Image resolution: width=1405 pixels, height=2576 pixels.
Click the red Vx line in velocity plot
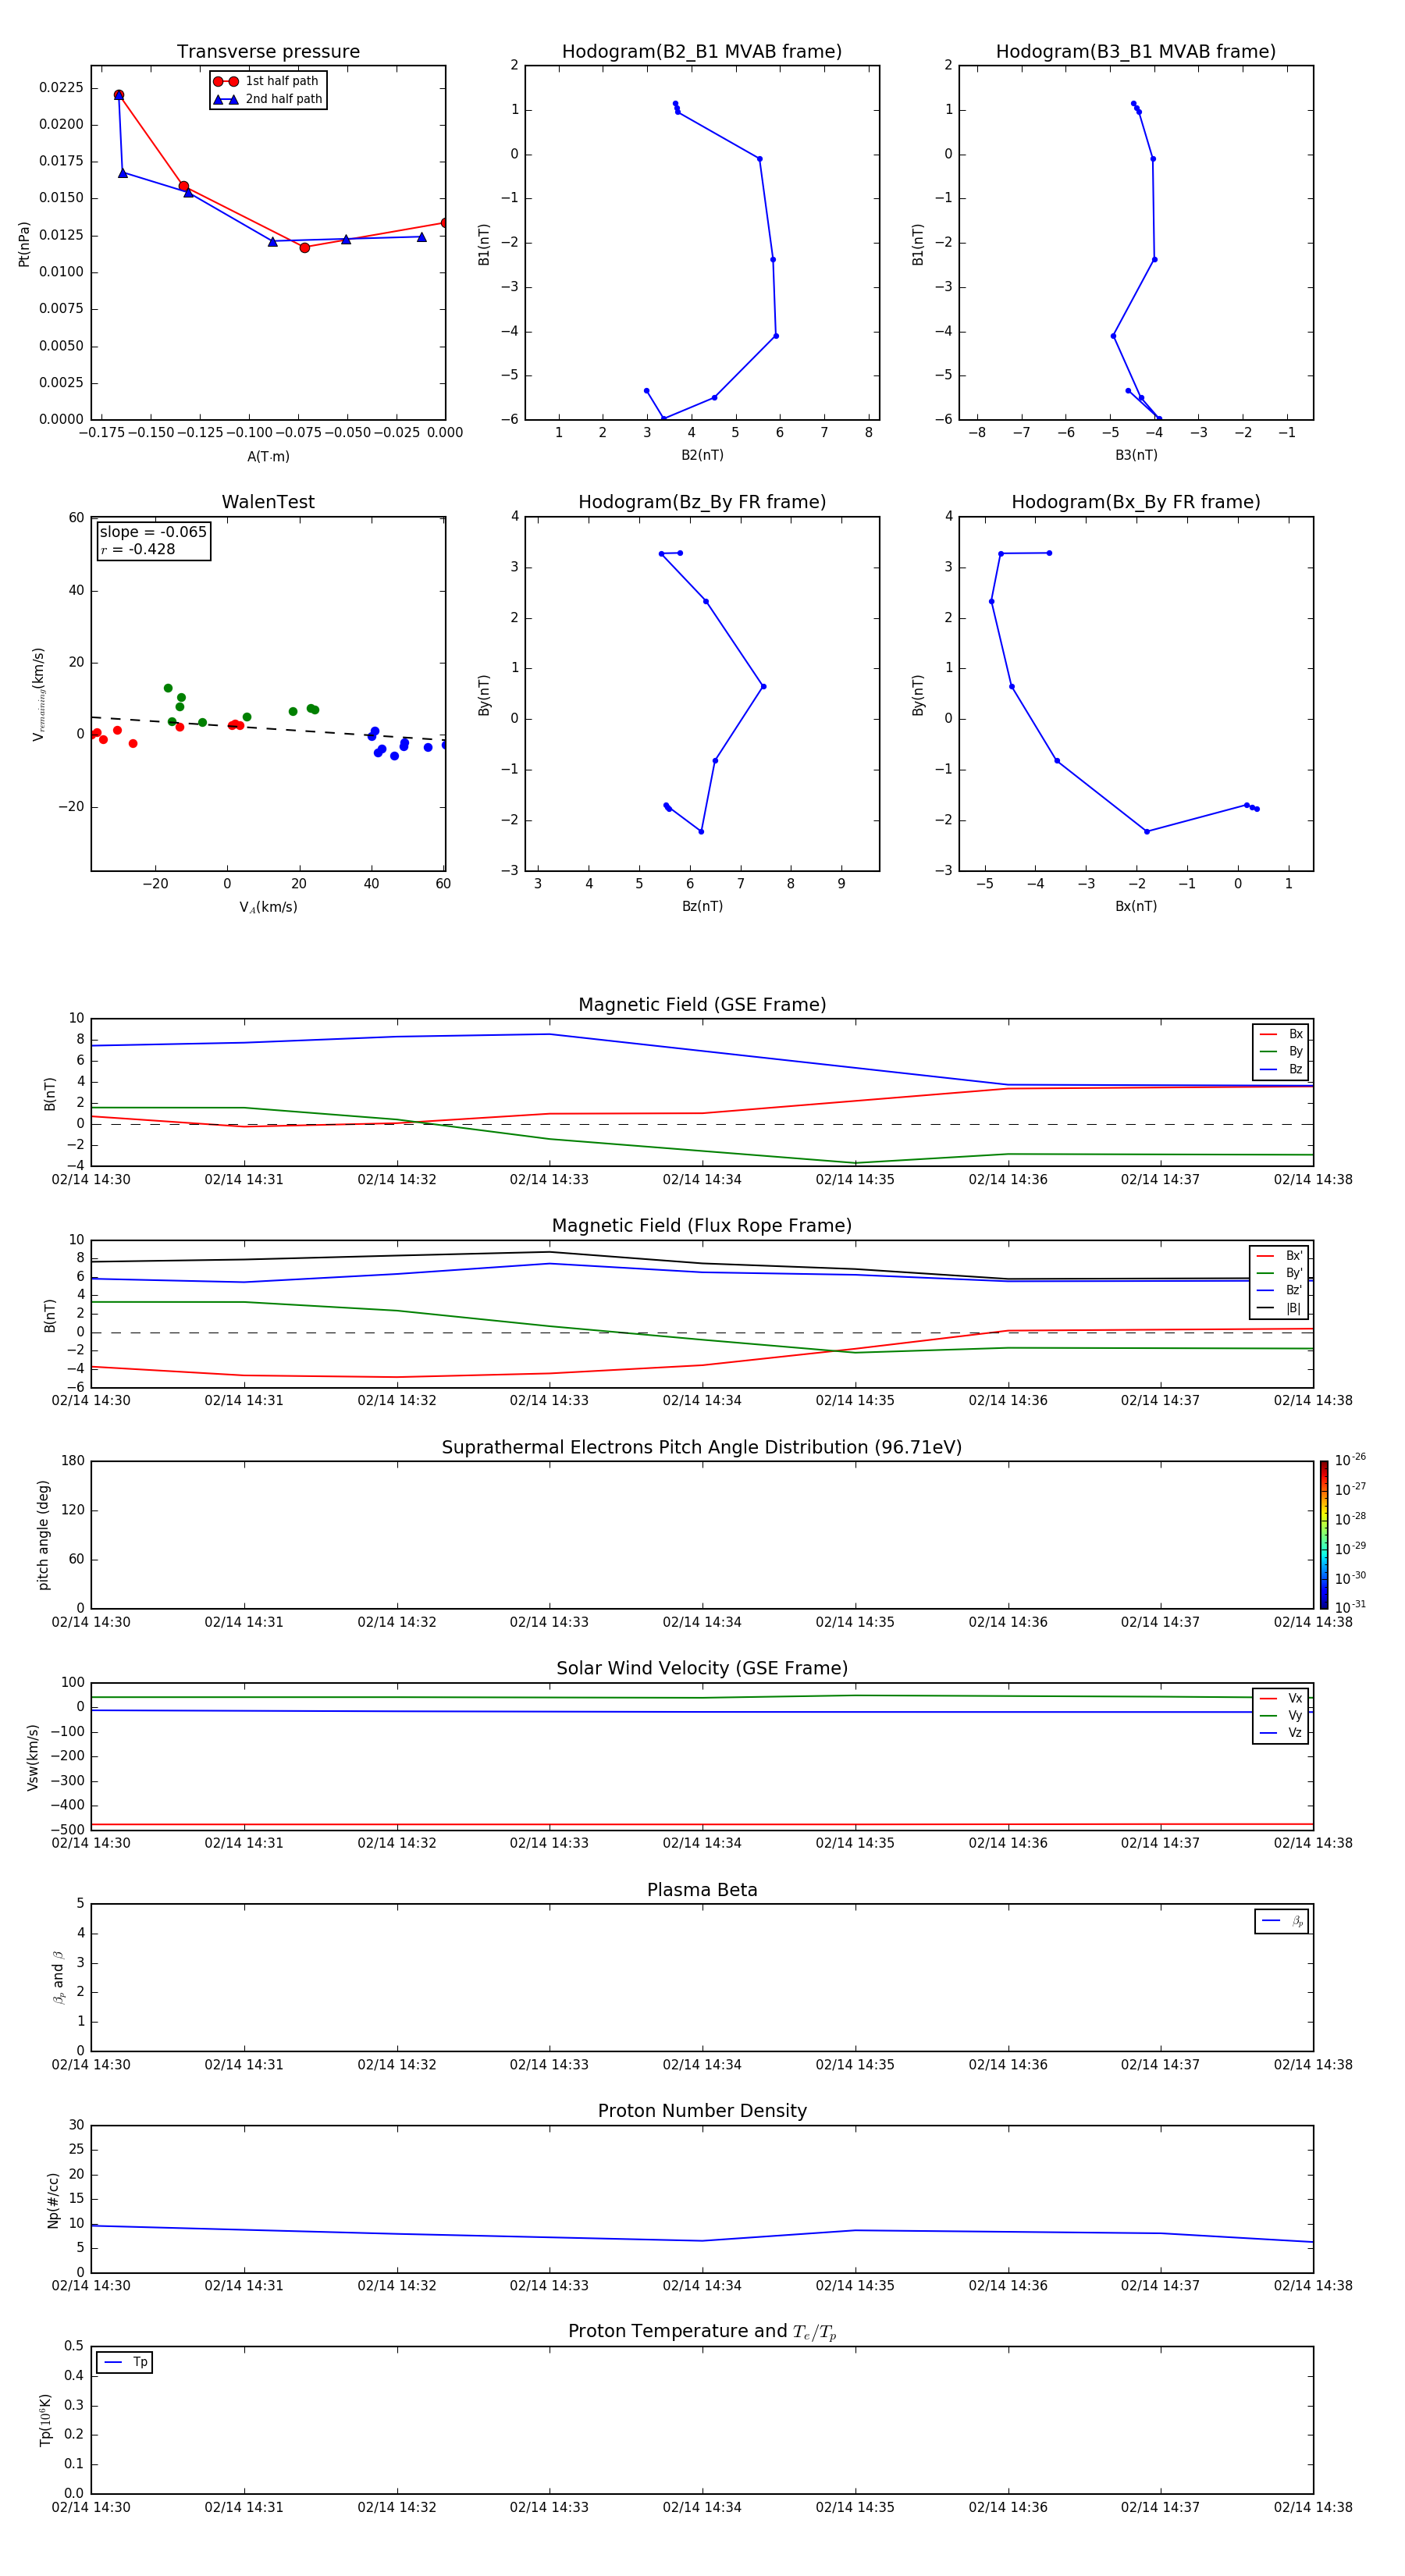pyautogui.click(x=702, y=1825)
